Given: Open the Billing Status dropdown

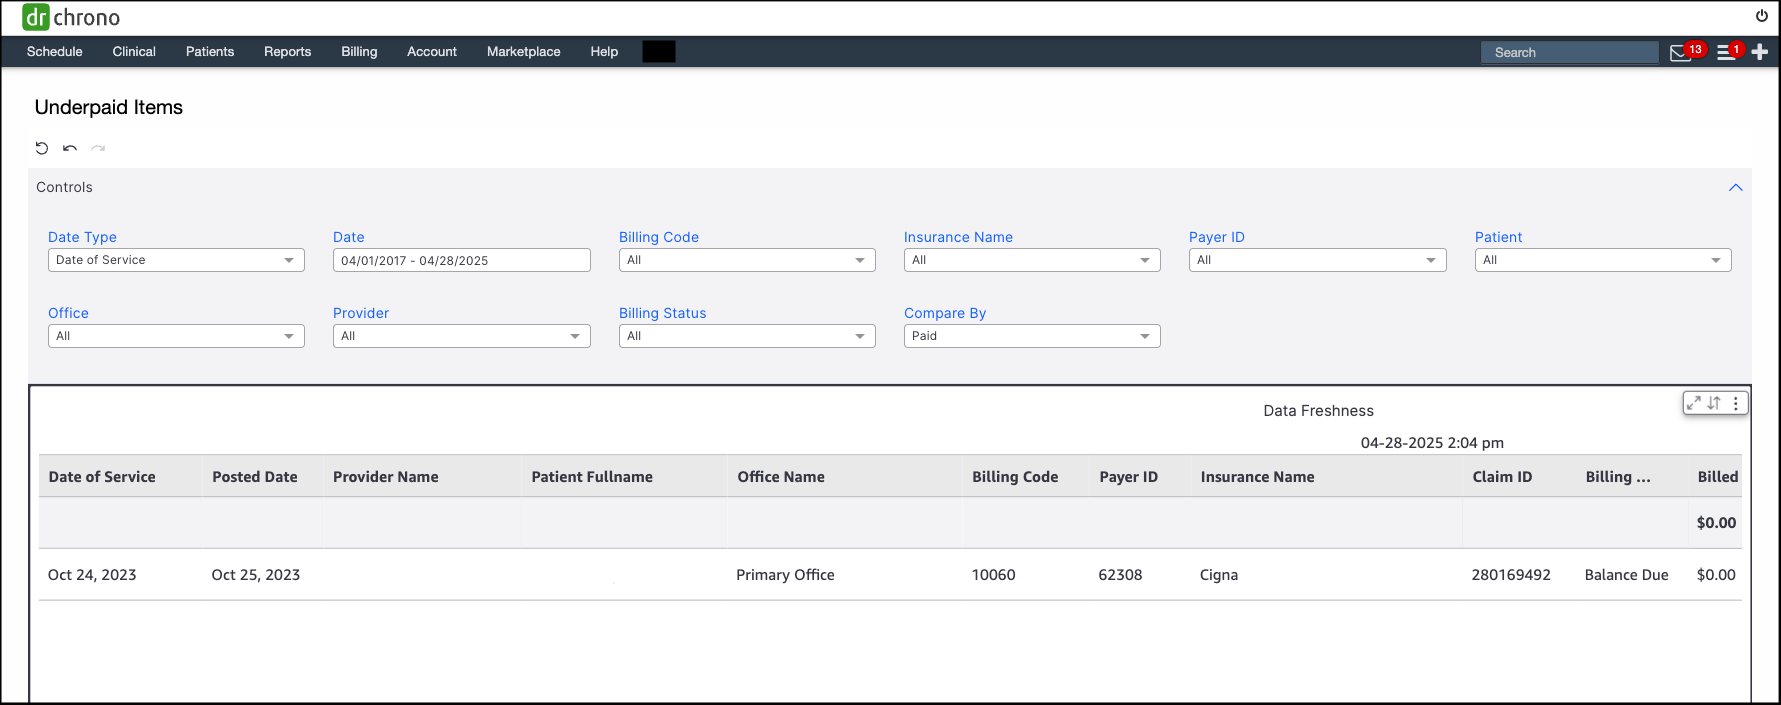Looking at the screenshot, I should point(747,336).
